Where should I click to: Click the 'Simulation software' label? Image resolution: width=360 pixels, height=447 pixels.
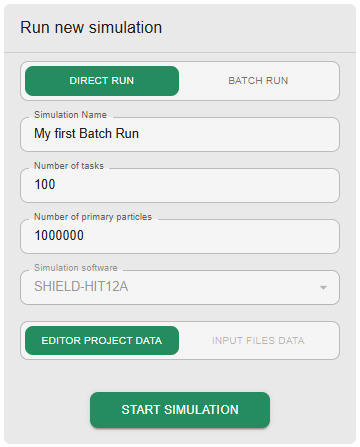76,268
